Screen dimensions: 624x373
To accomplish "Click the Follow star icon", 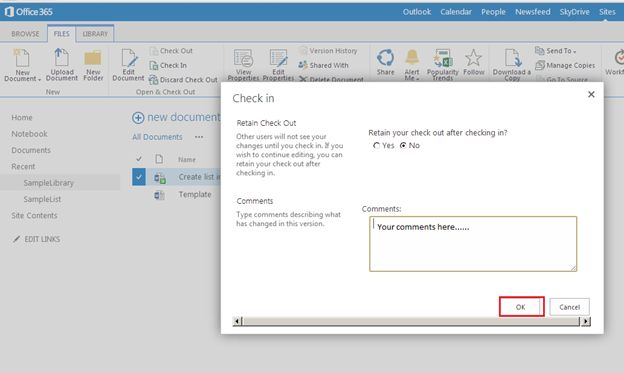I will pyautogui.click(x=473, y=58).
